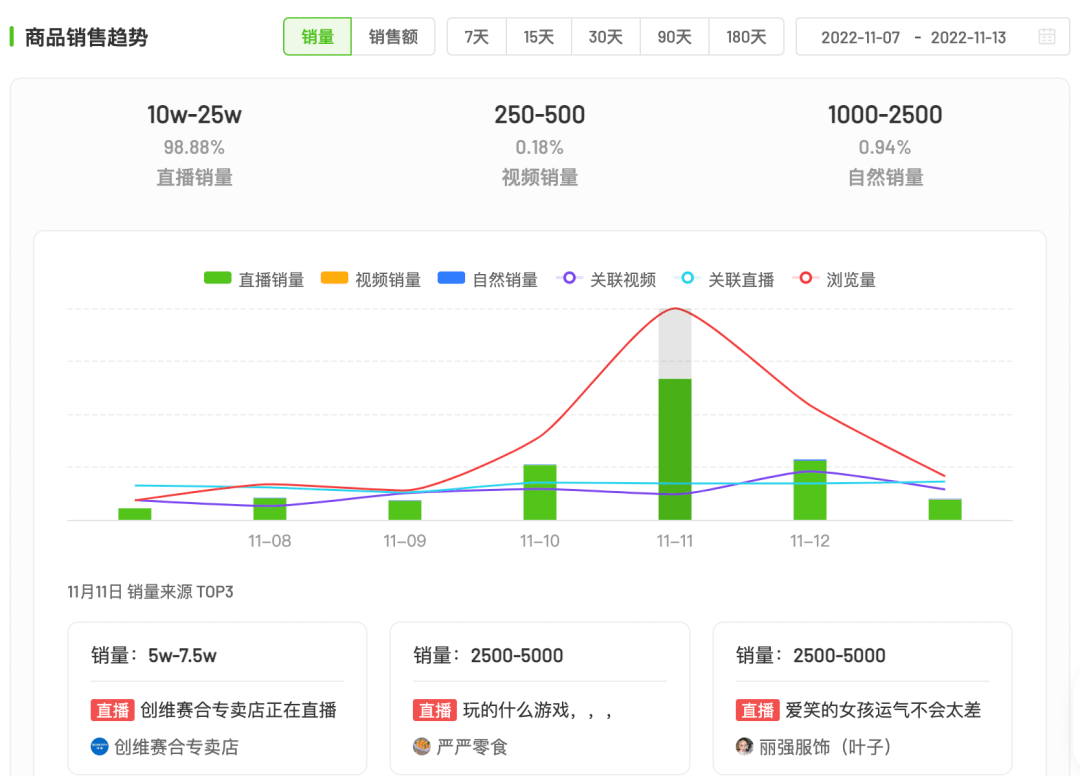Screen dimensions: 1080x776
Task: Toggle 关联直播 legend line
Action: pos(724,280)
